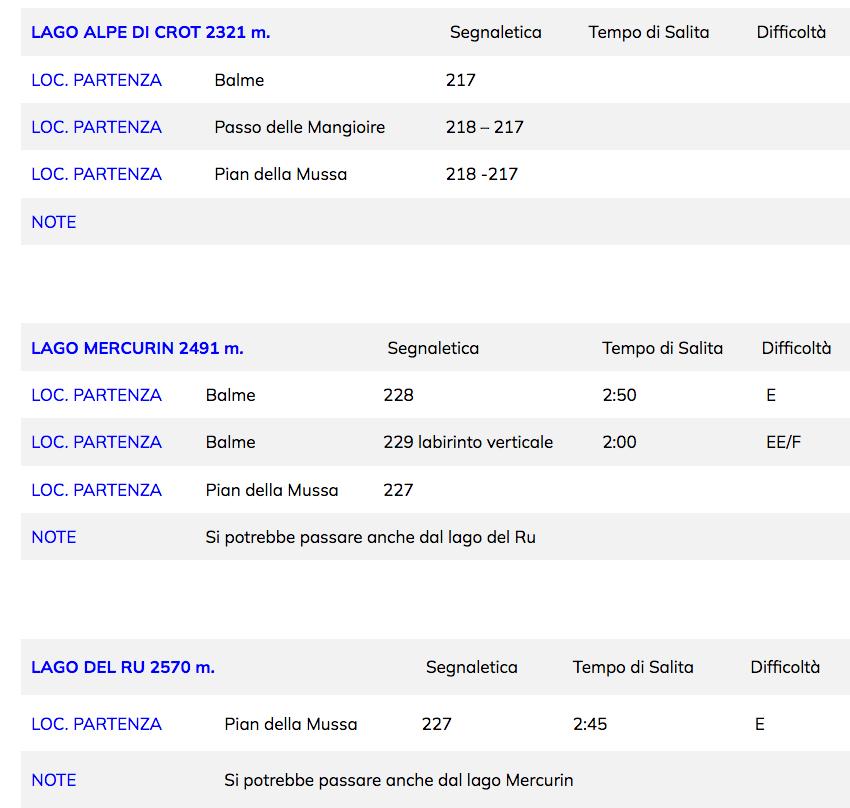Screen dimensions: 850x808
Task: Click 'Tempo di Salita' header in Lago del Ru table
Action: point(633,667)
